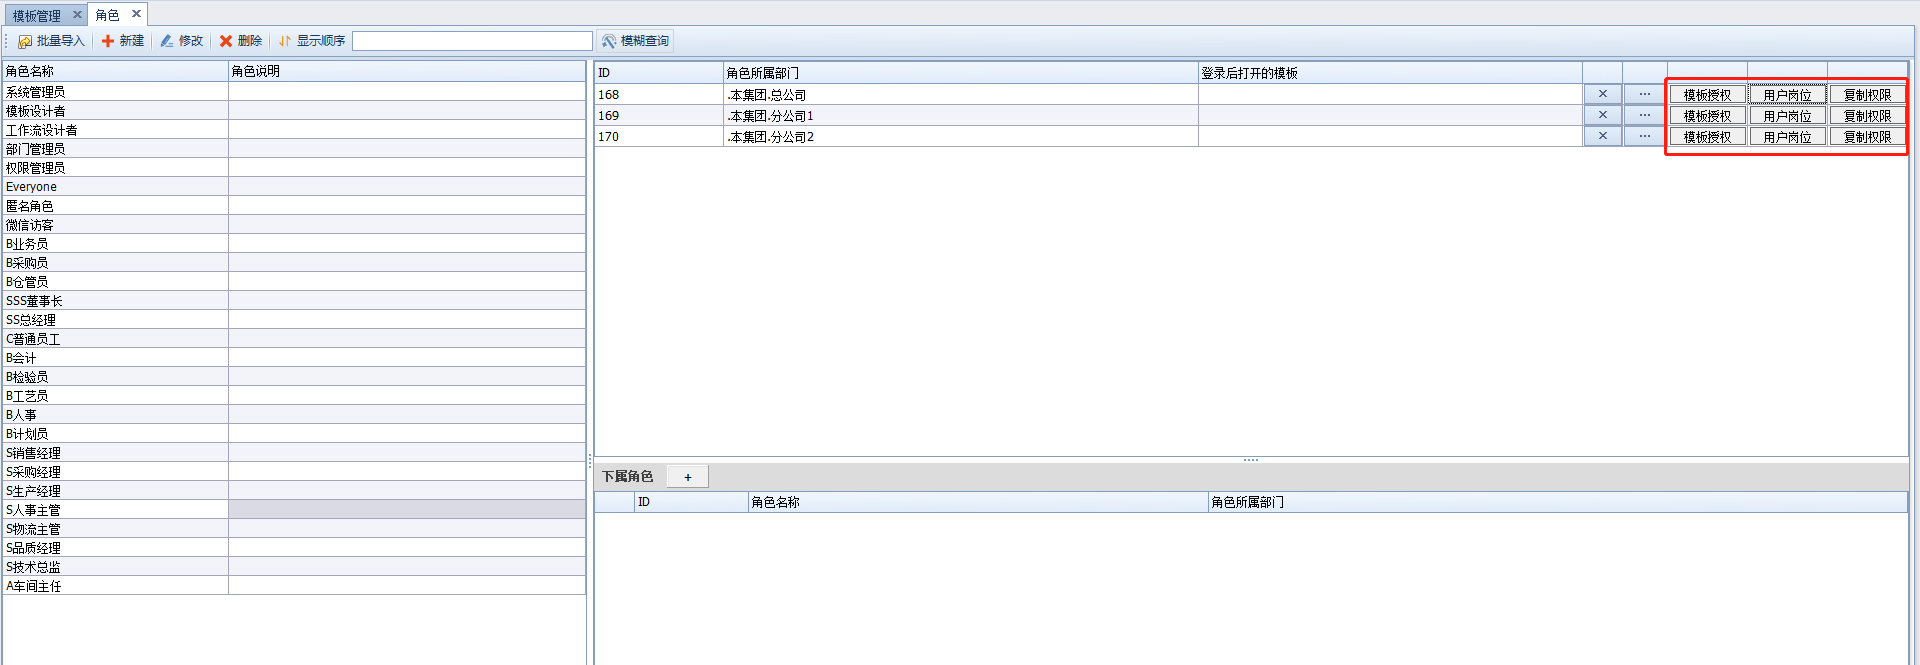Click the X button in row 170
Viewport: 1920px width, 665px height.
tap(1602, 136)
